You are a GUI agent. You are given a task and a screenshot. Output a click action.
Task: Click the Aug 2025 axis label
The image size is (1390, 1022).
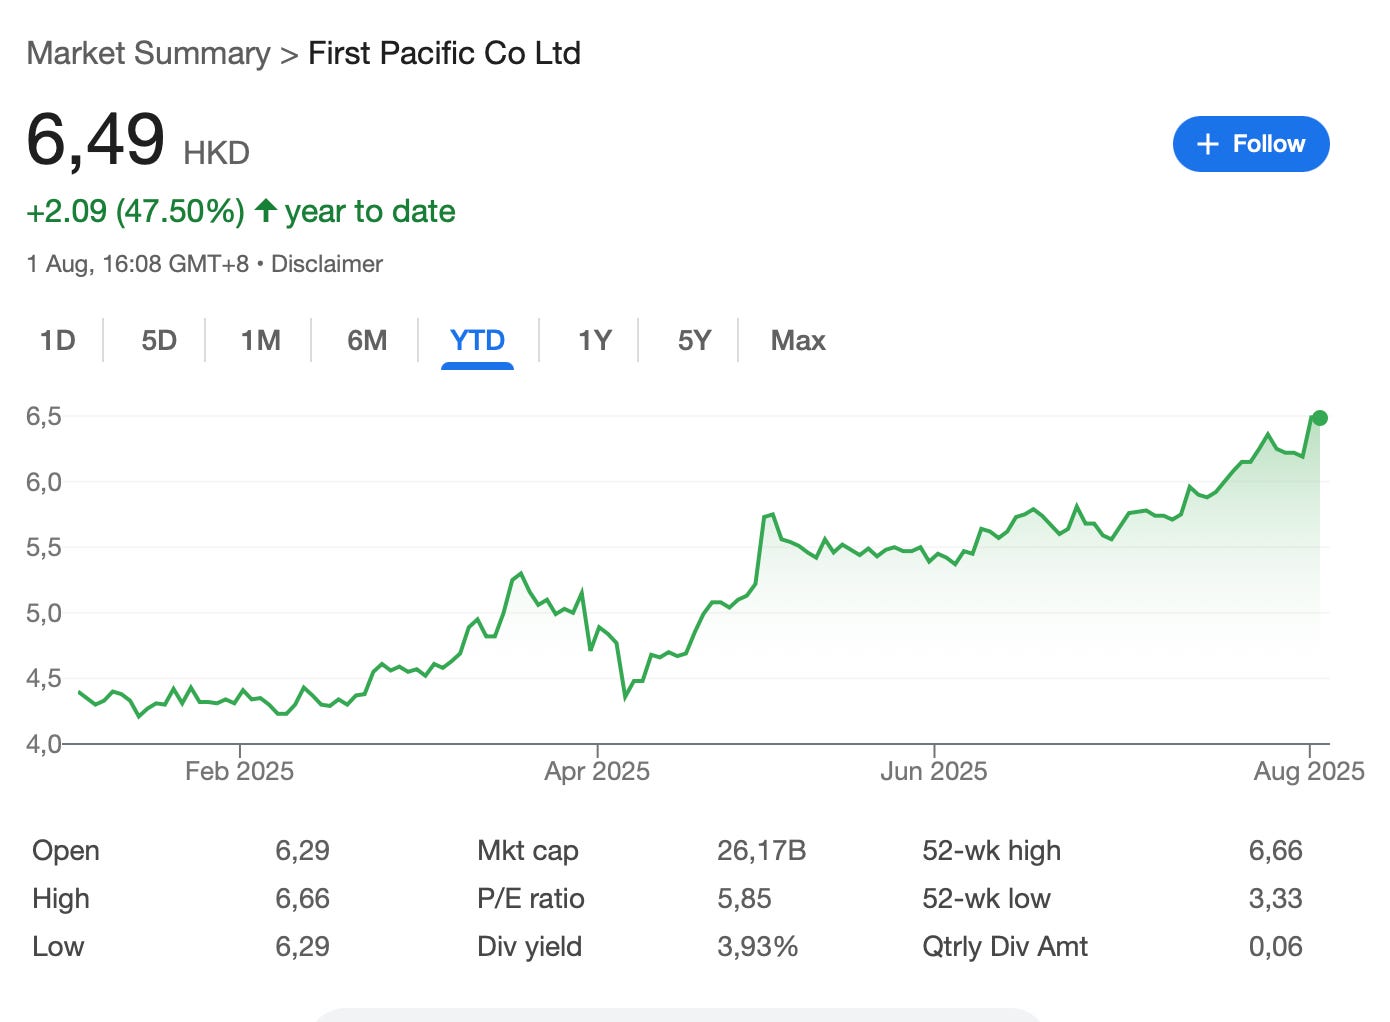(x=1309, y=771)
